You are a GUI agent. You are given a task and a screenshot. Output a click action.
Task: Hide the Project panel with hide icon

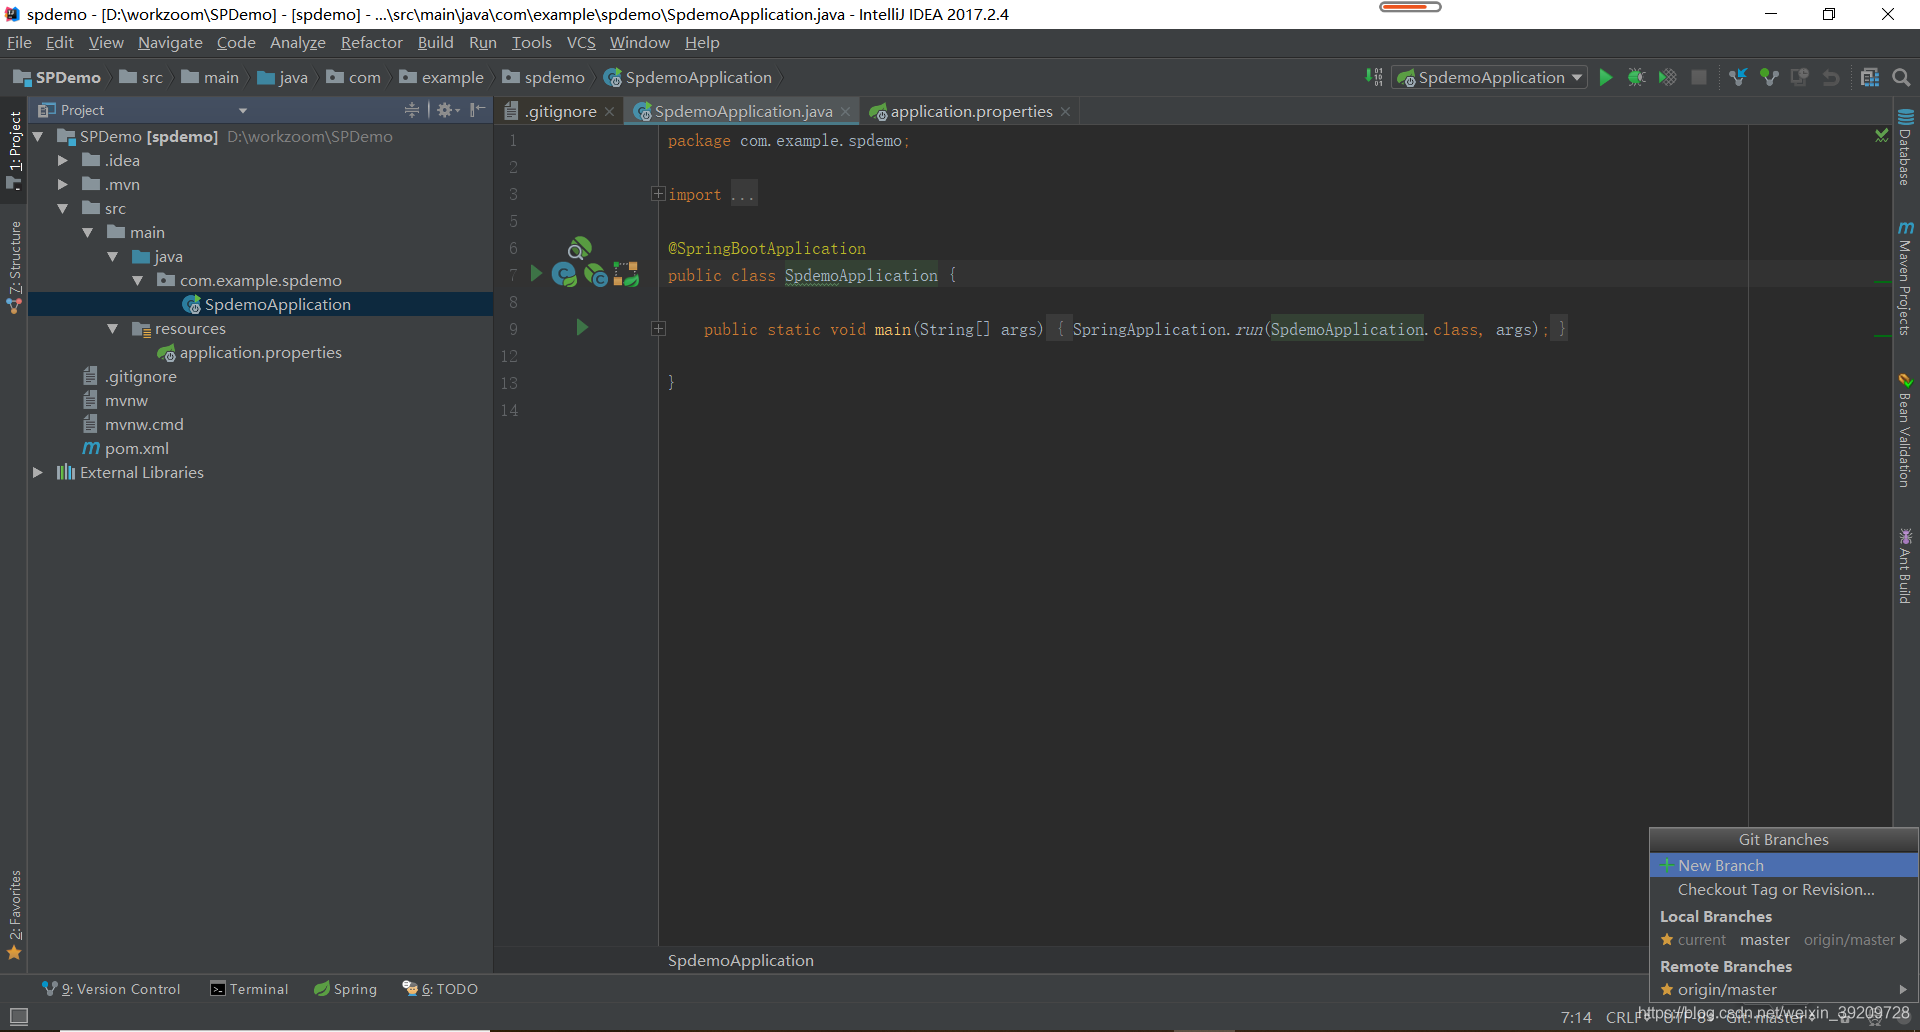(478, 110)
